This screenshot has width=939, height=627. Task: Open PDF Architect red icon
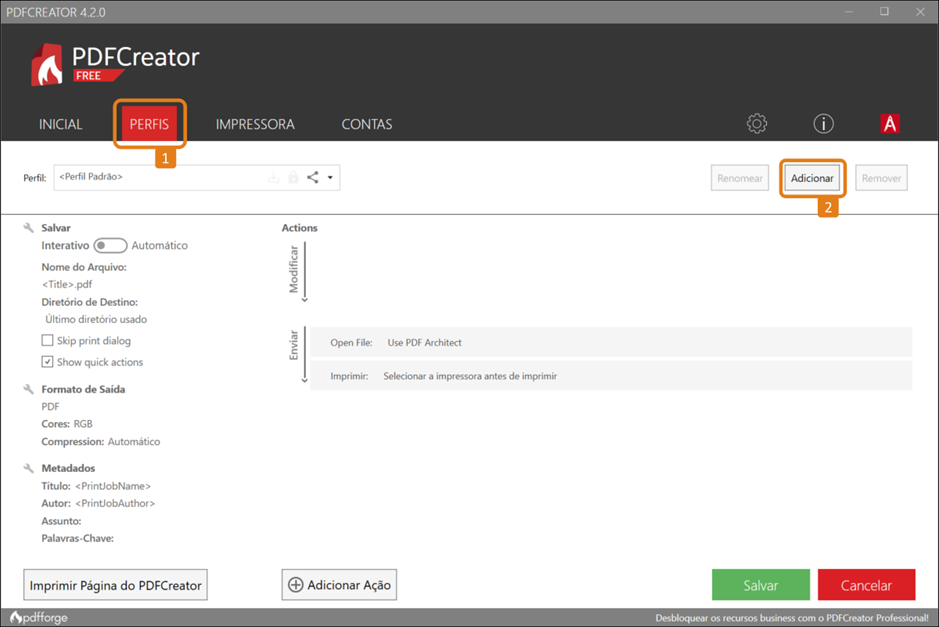point(889,124)
